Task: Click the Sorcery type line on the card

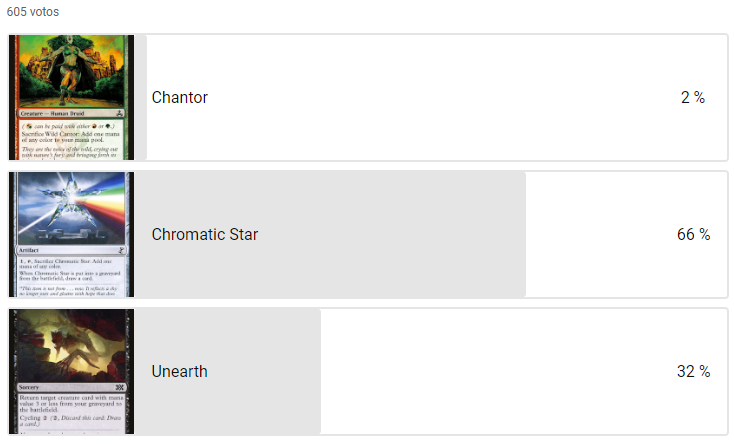Action: 71,387
